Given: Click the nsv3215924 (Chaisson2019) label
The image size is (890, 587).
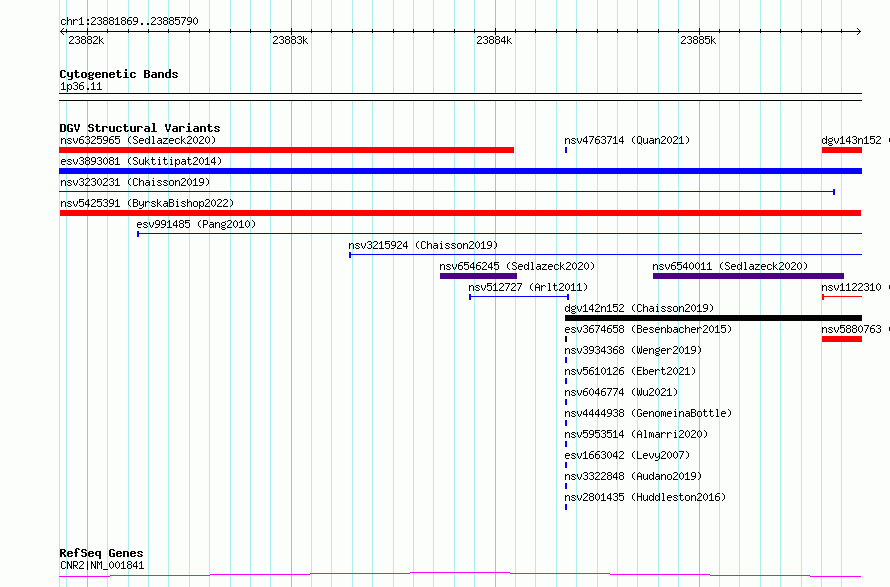Looking at the screenshot, I should 423,245.
